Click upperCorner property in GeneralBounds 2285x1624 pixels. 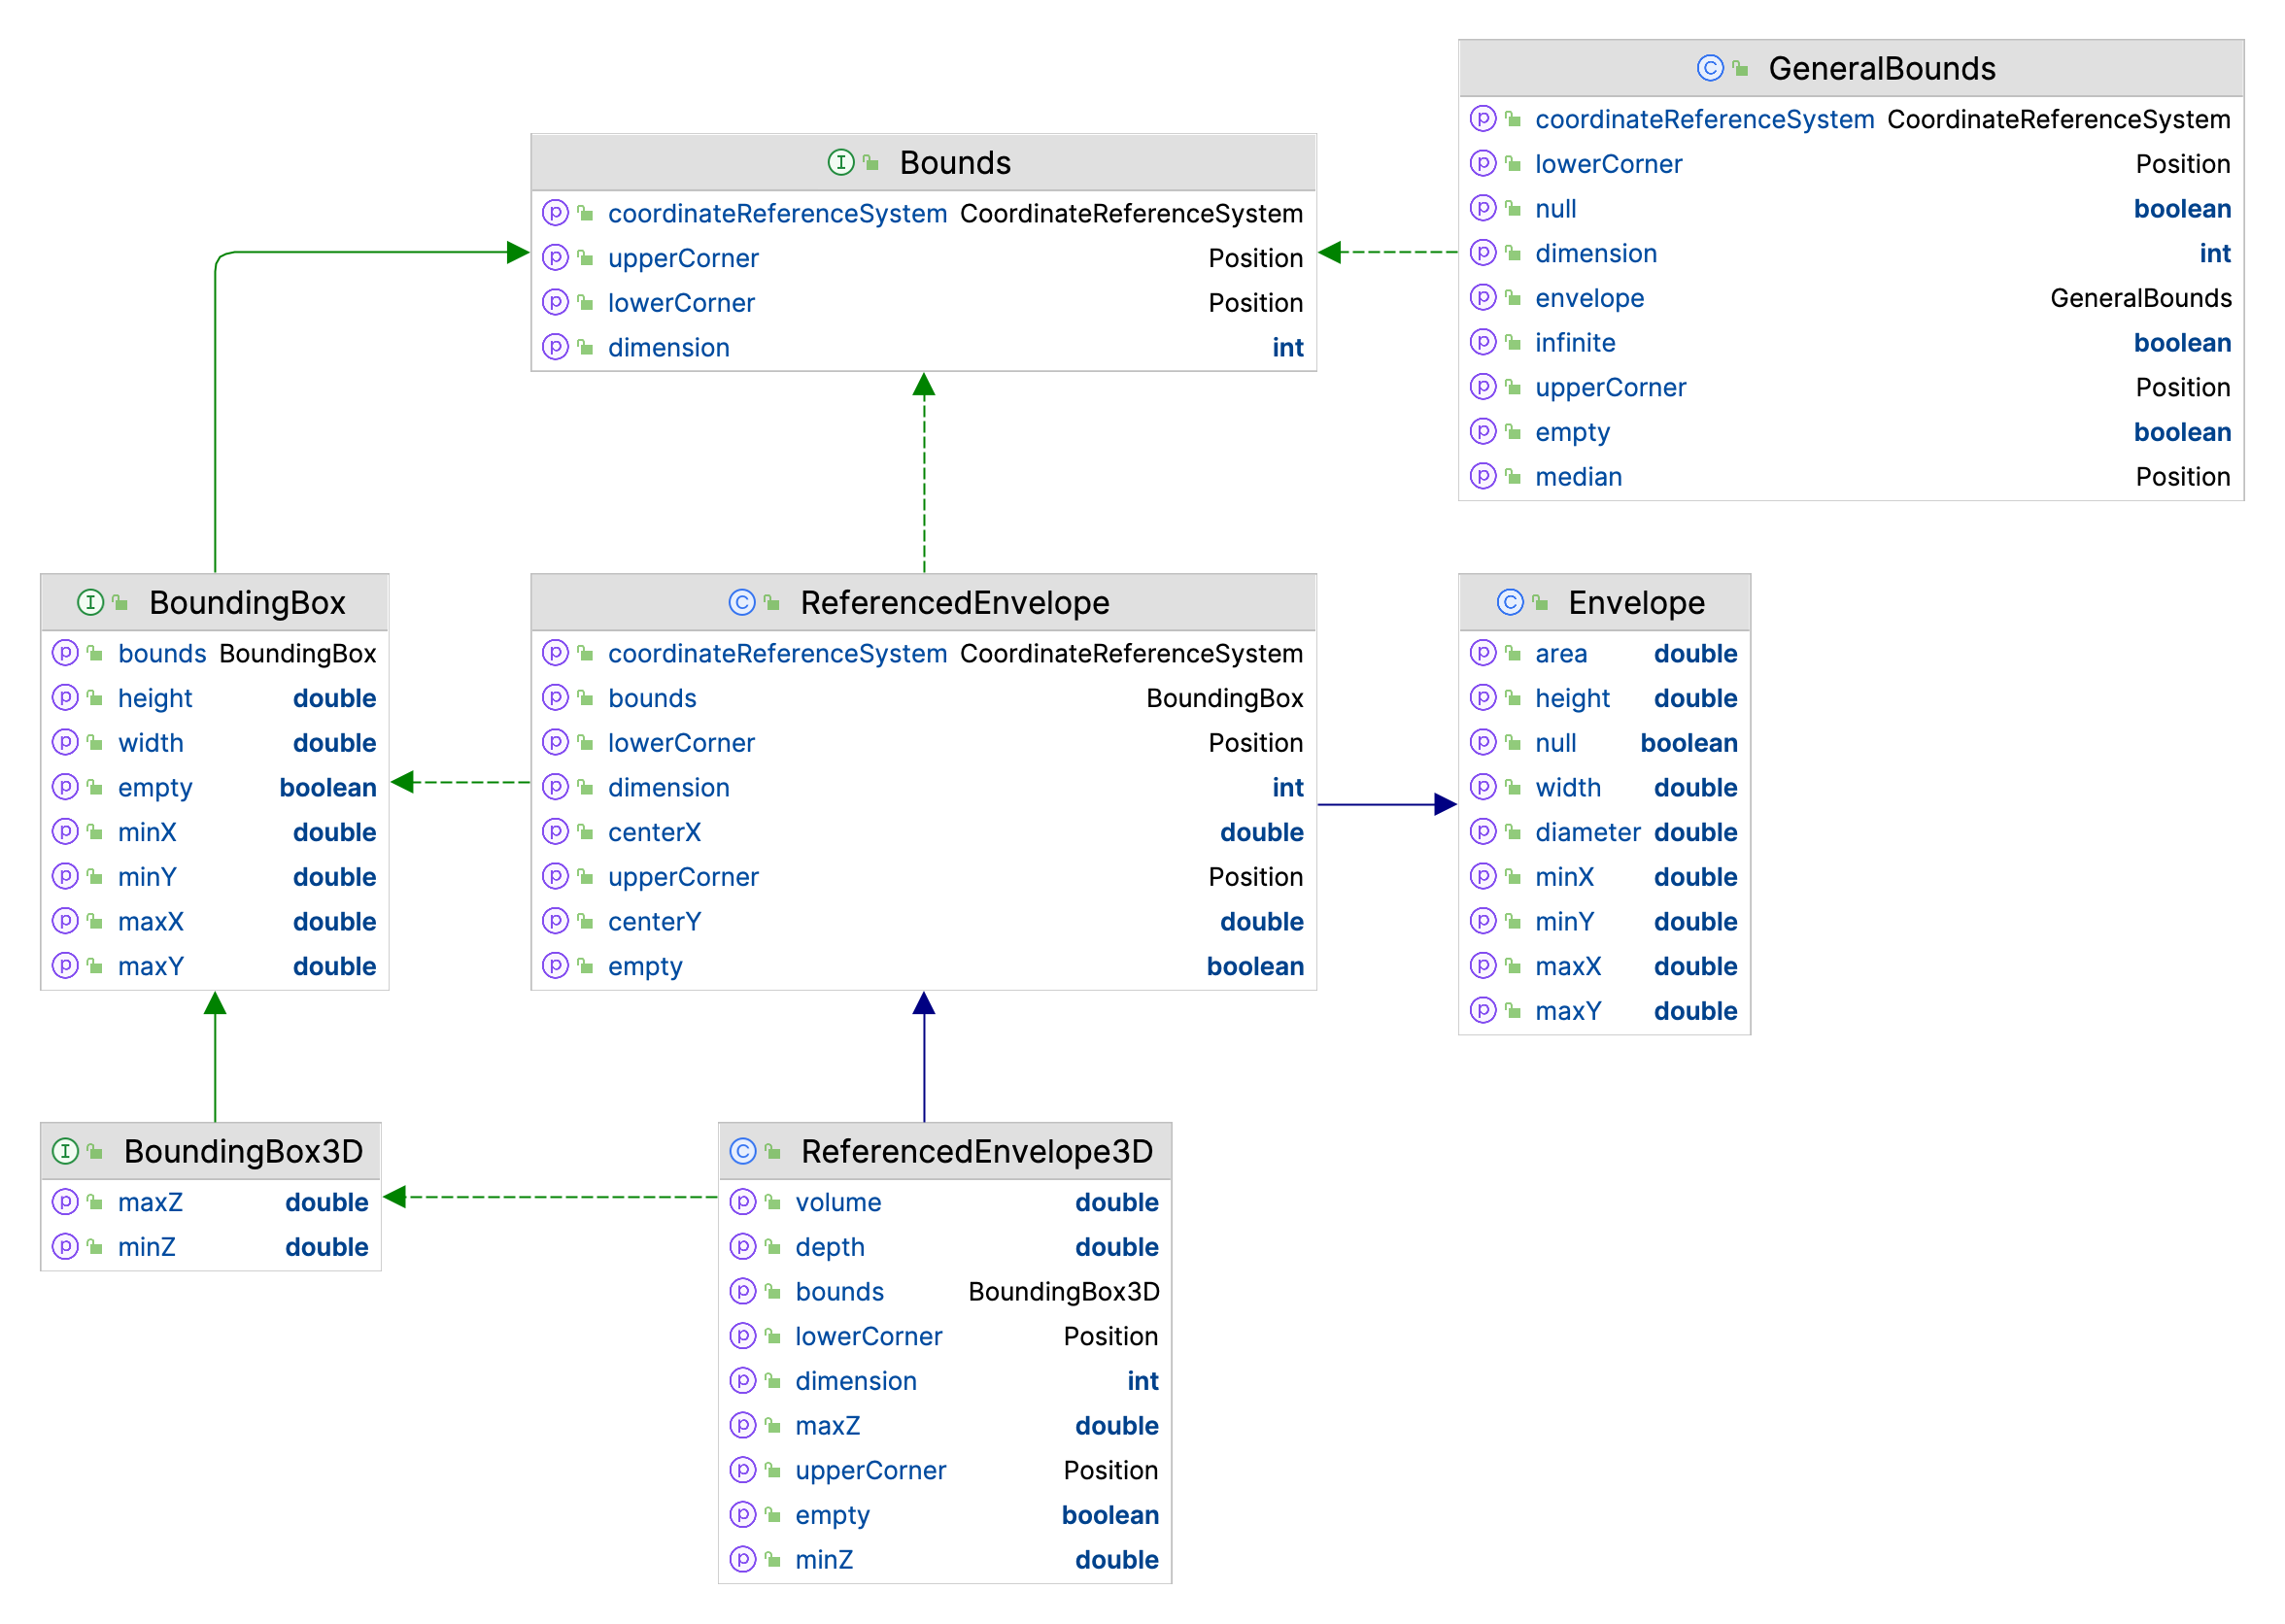(1610, 387)
